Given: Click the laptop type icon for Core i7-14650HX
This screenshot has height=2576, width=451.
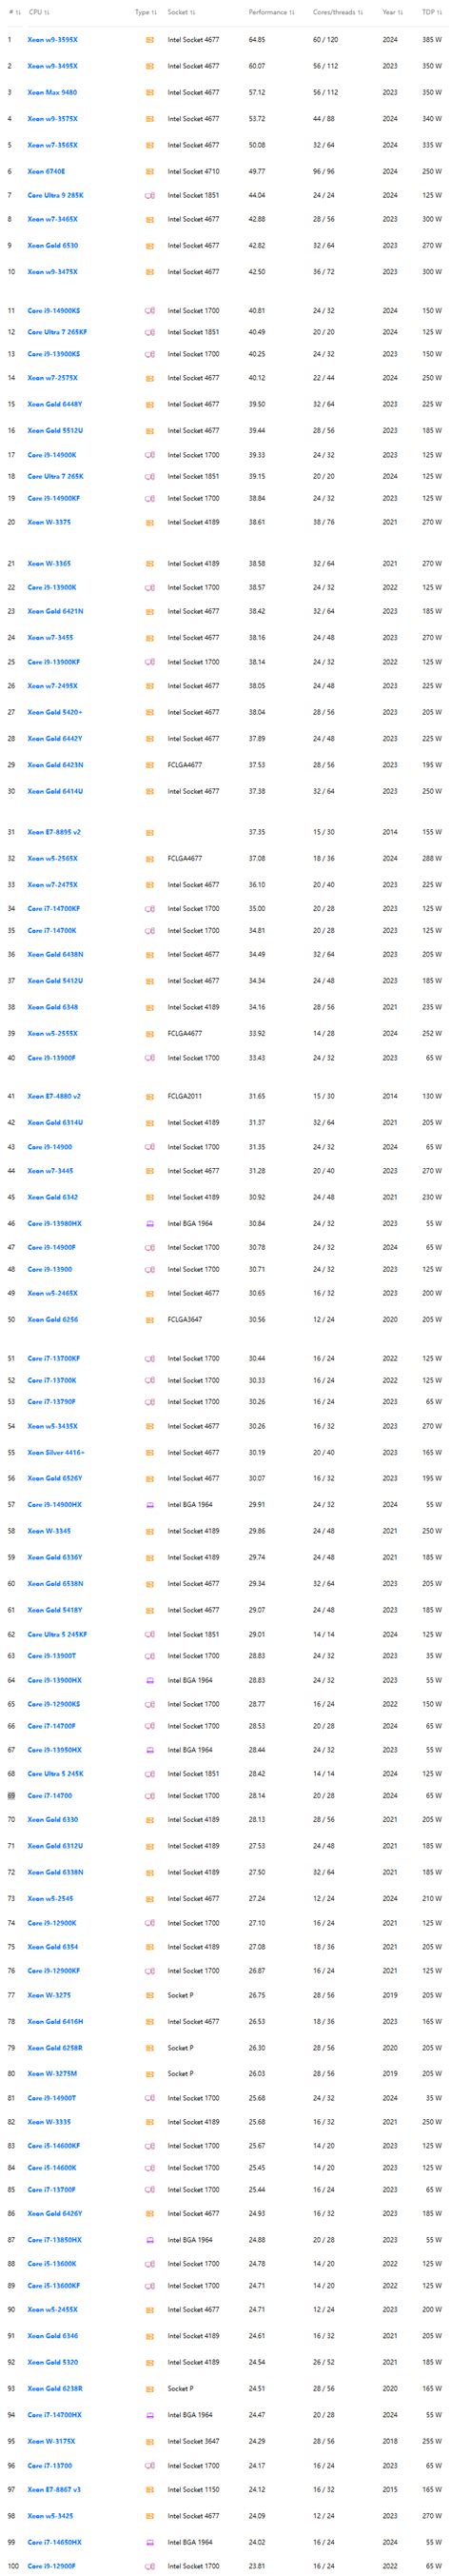Looking at the screenshot, I should click(150, 2542).
